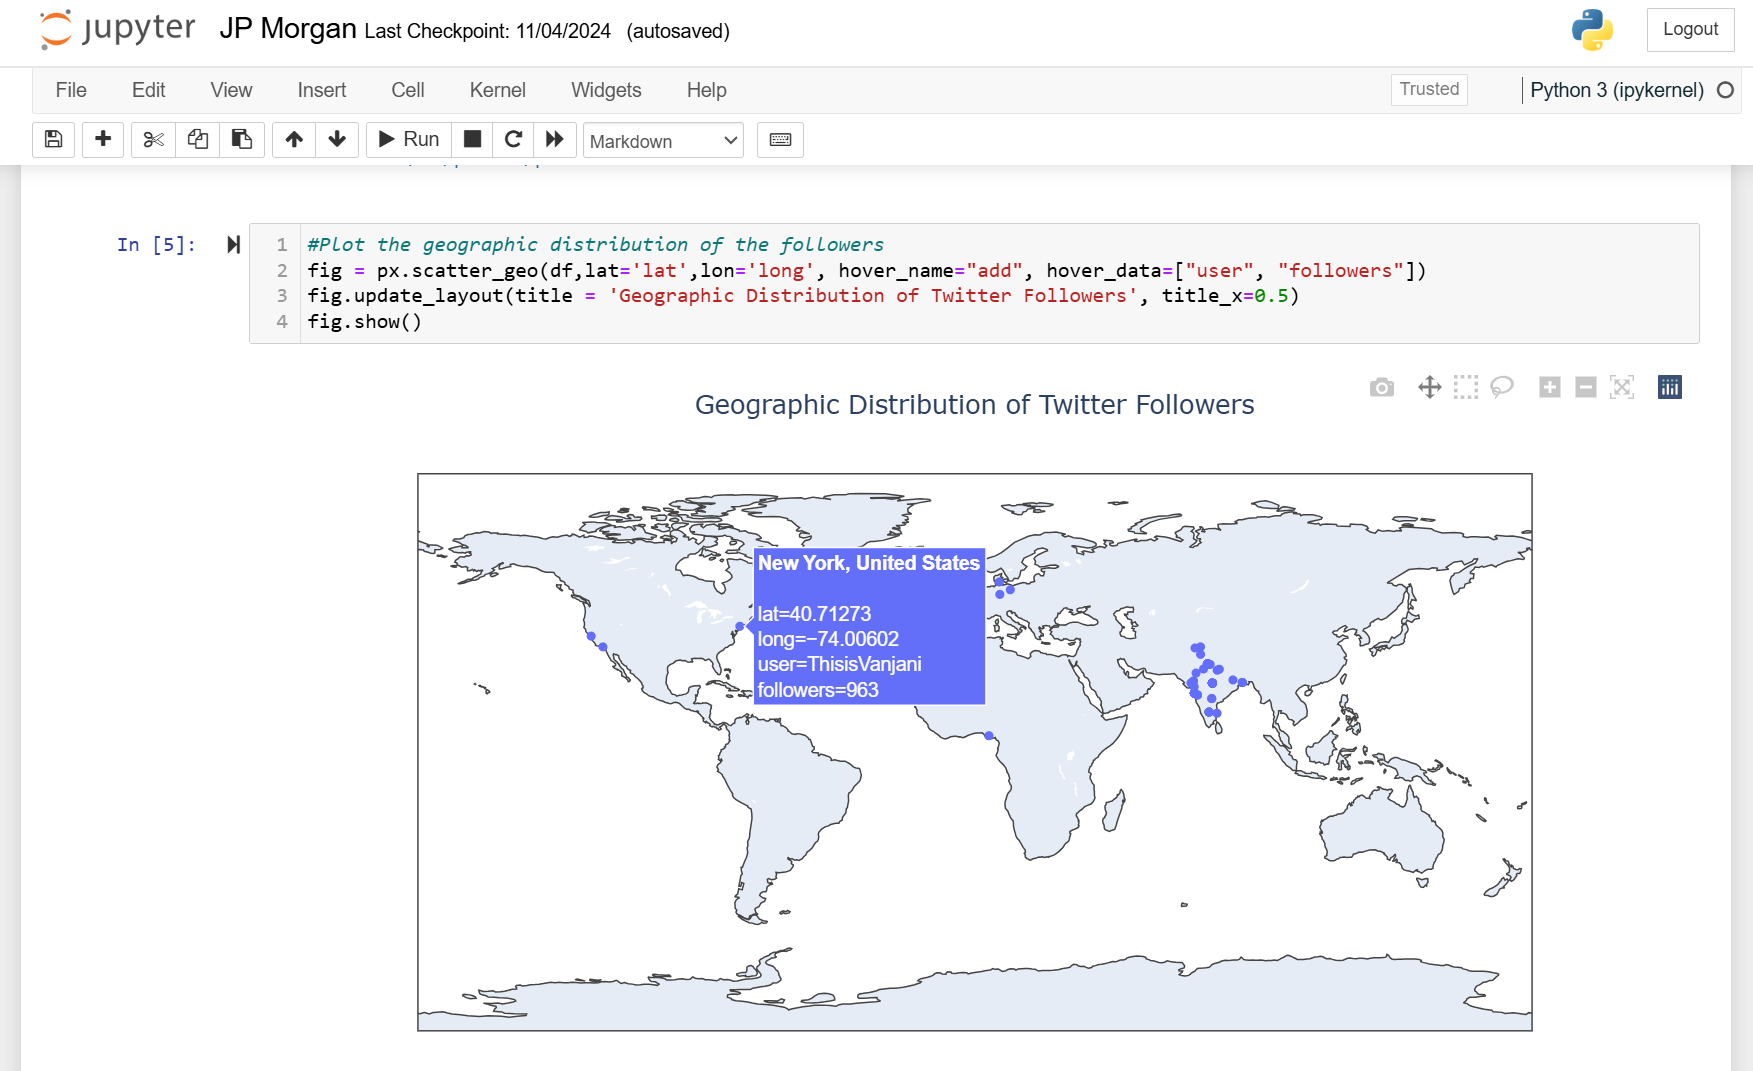Download plot as PNG camera icon
The height and width of the screenshot is (1071, 1753).
[x=1382, y=387]
